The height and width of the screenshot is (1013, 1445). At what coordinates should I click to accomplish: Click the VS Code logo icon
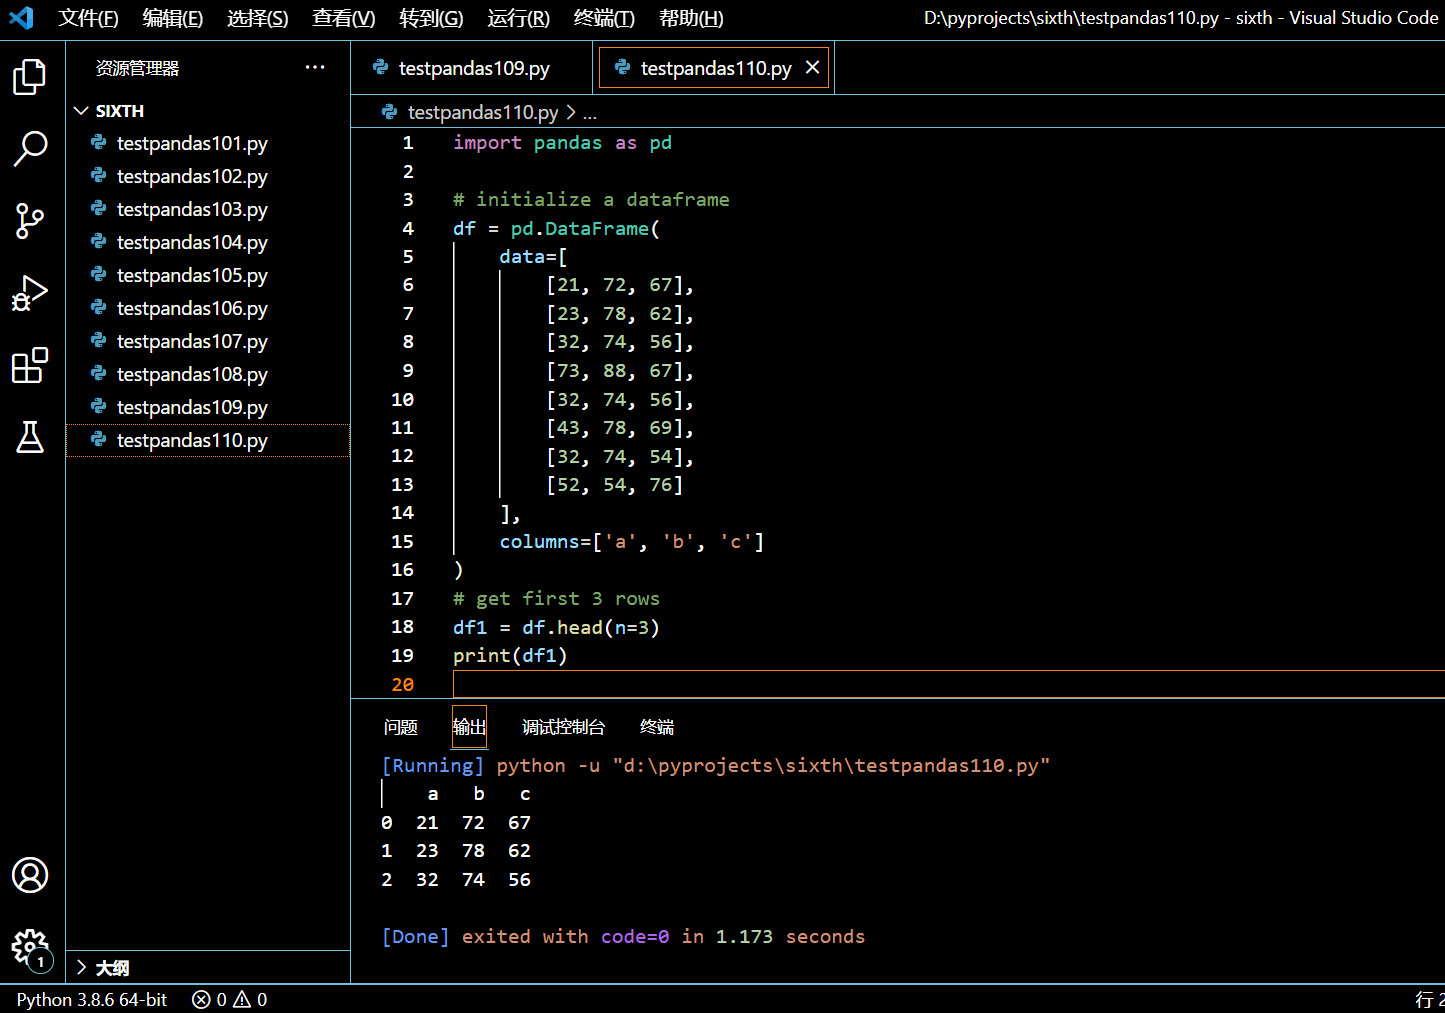point(21,18)
